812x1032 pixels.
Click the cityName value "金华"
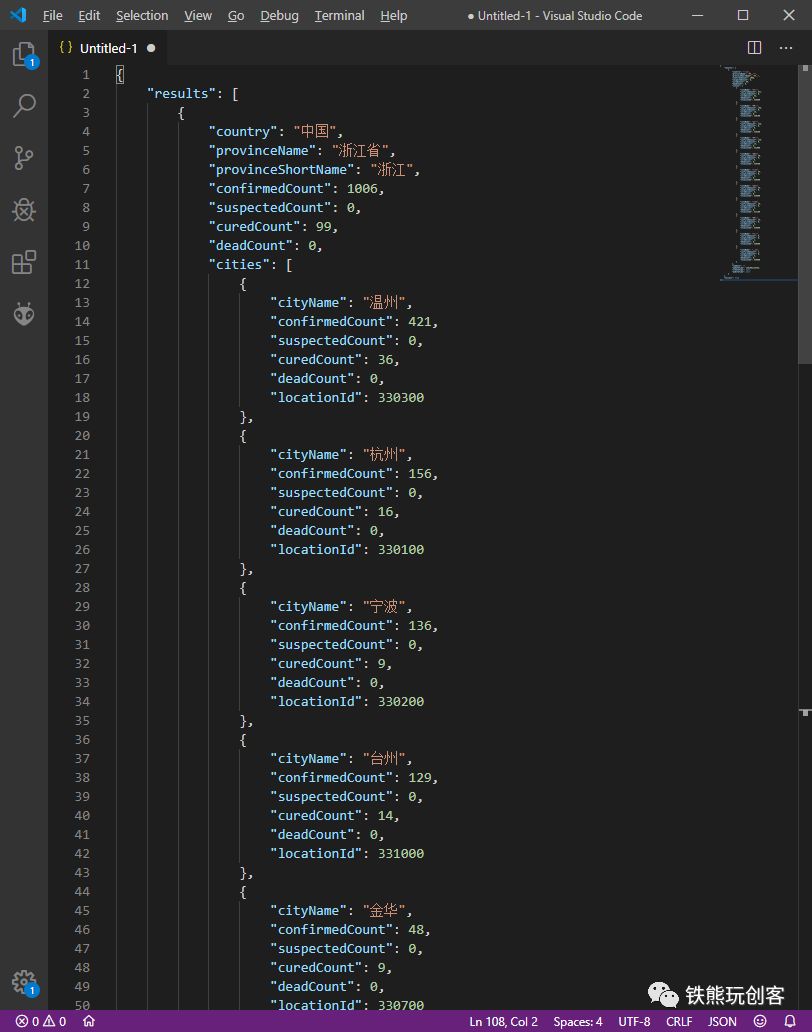384,911
